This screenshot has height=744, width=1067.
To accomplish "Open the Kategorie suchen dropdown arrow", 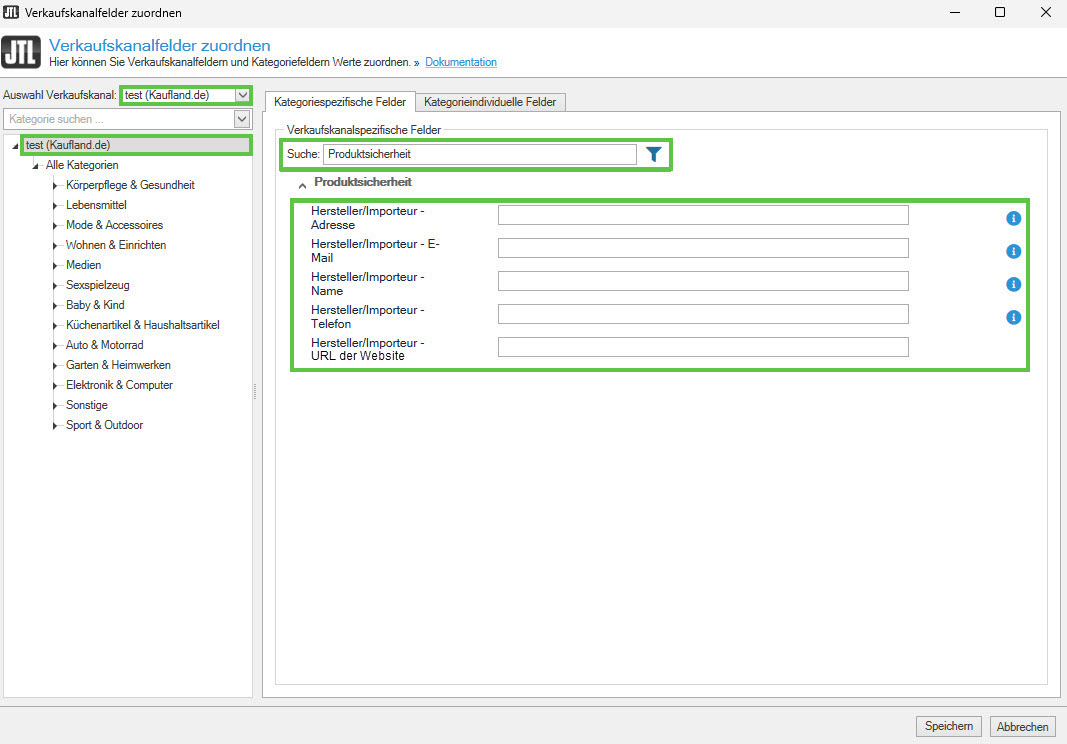I will pos(241,120).
